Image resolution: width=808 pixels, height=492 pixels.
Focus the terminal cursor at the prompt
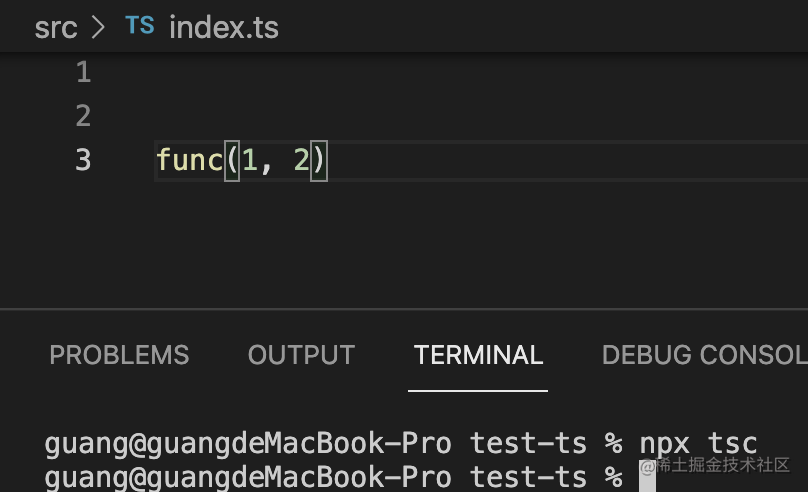pos(646,475)
